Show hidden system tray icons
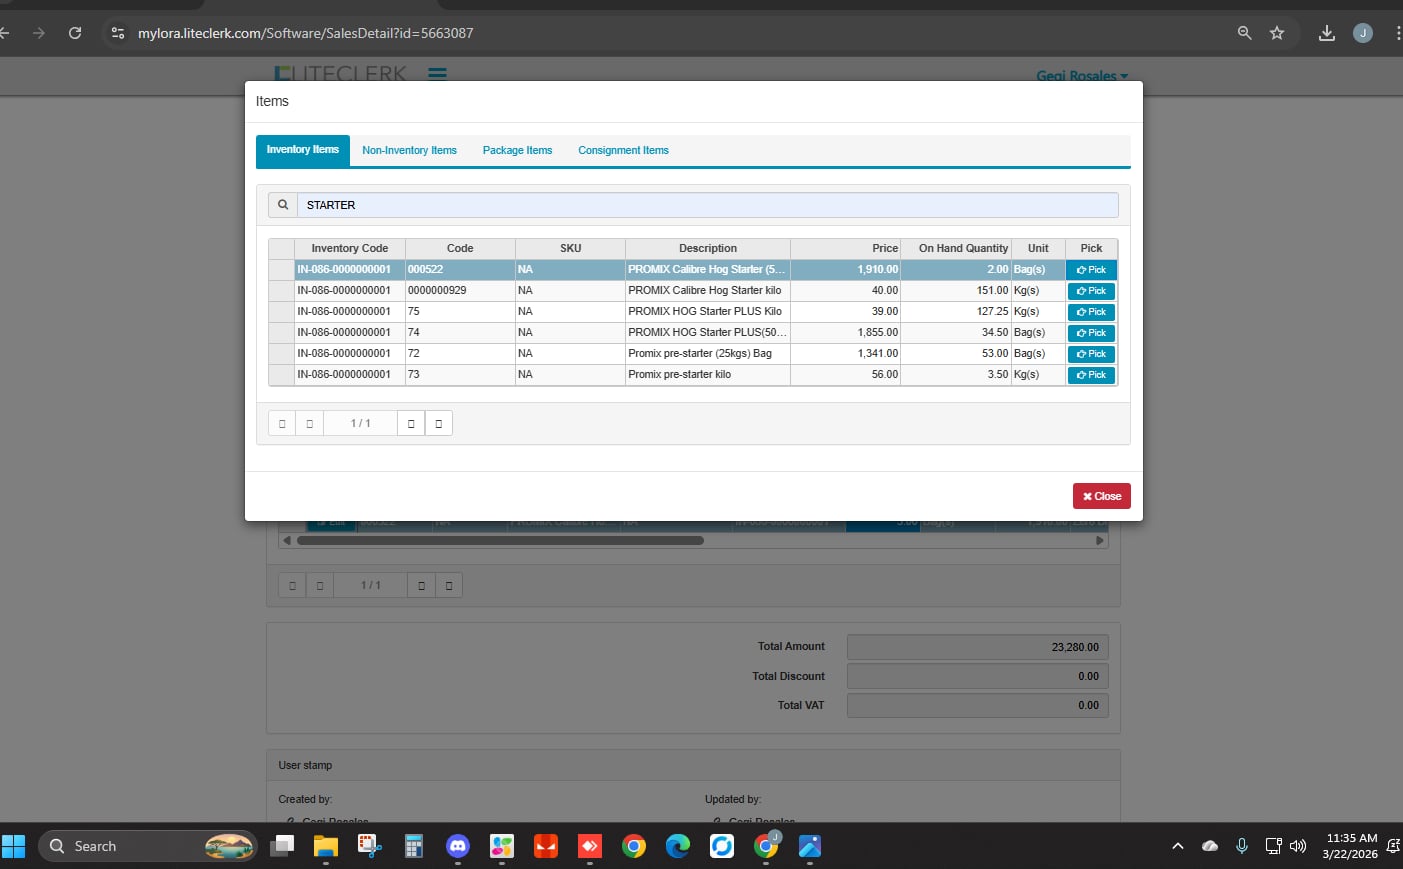 1178,846
